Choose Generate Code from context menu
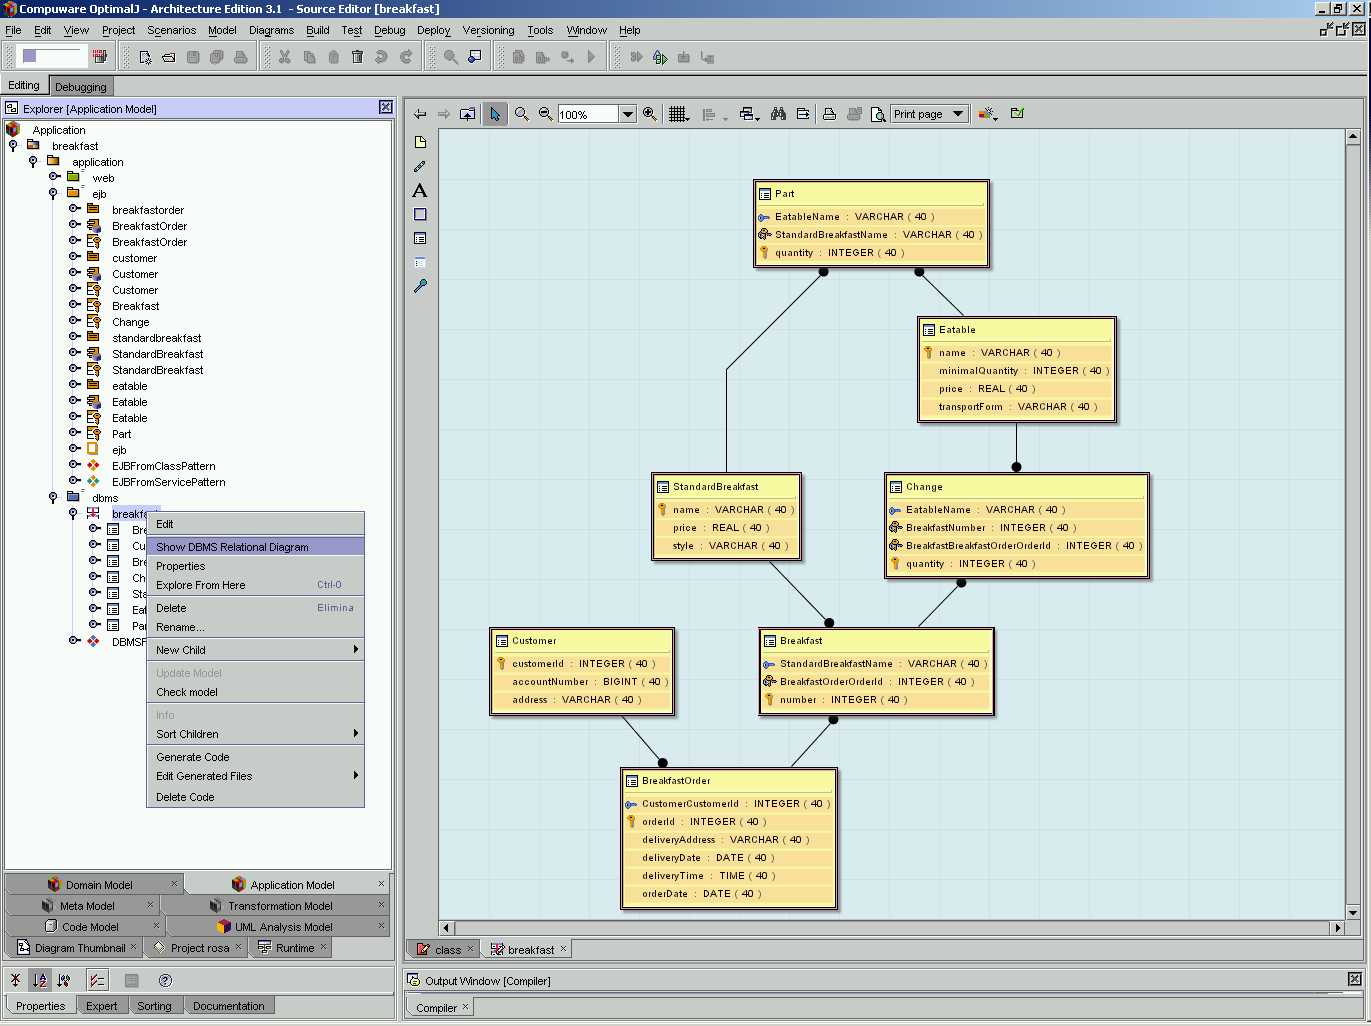Image resolution: width=1371 pixels, height=1026 pixels. coord(255,757)
